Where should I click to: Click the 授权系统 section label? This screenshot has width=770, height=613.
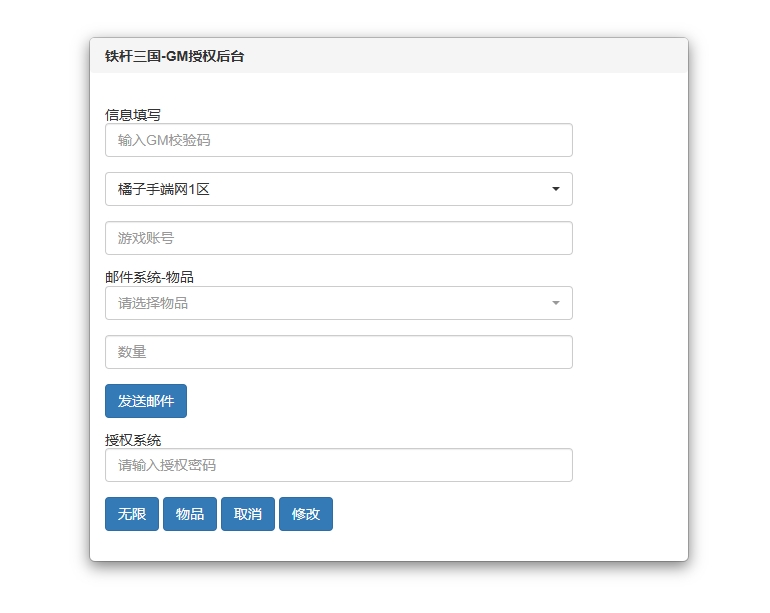click(x=133, y=440)
